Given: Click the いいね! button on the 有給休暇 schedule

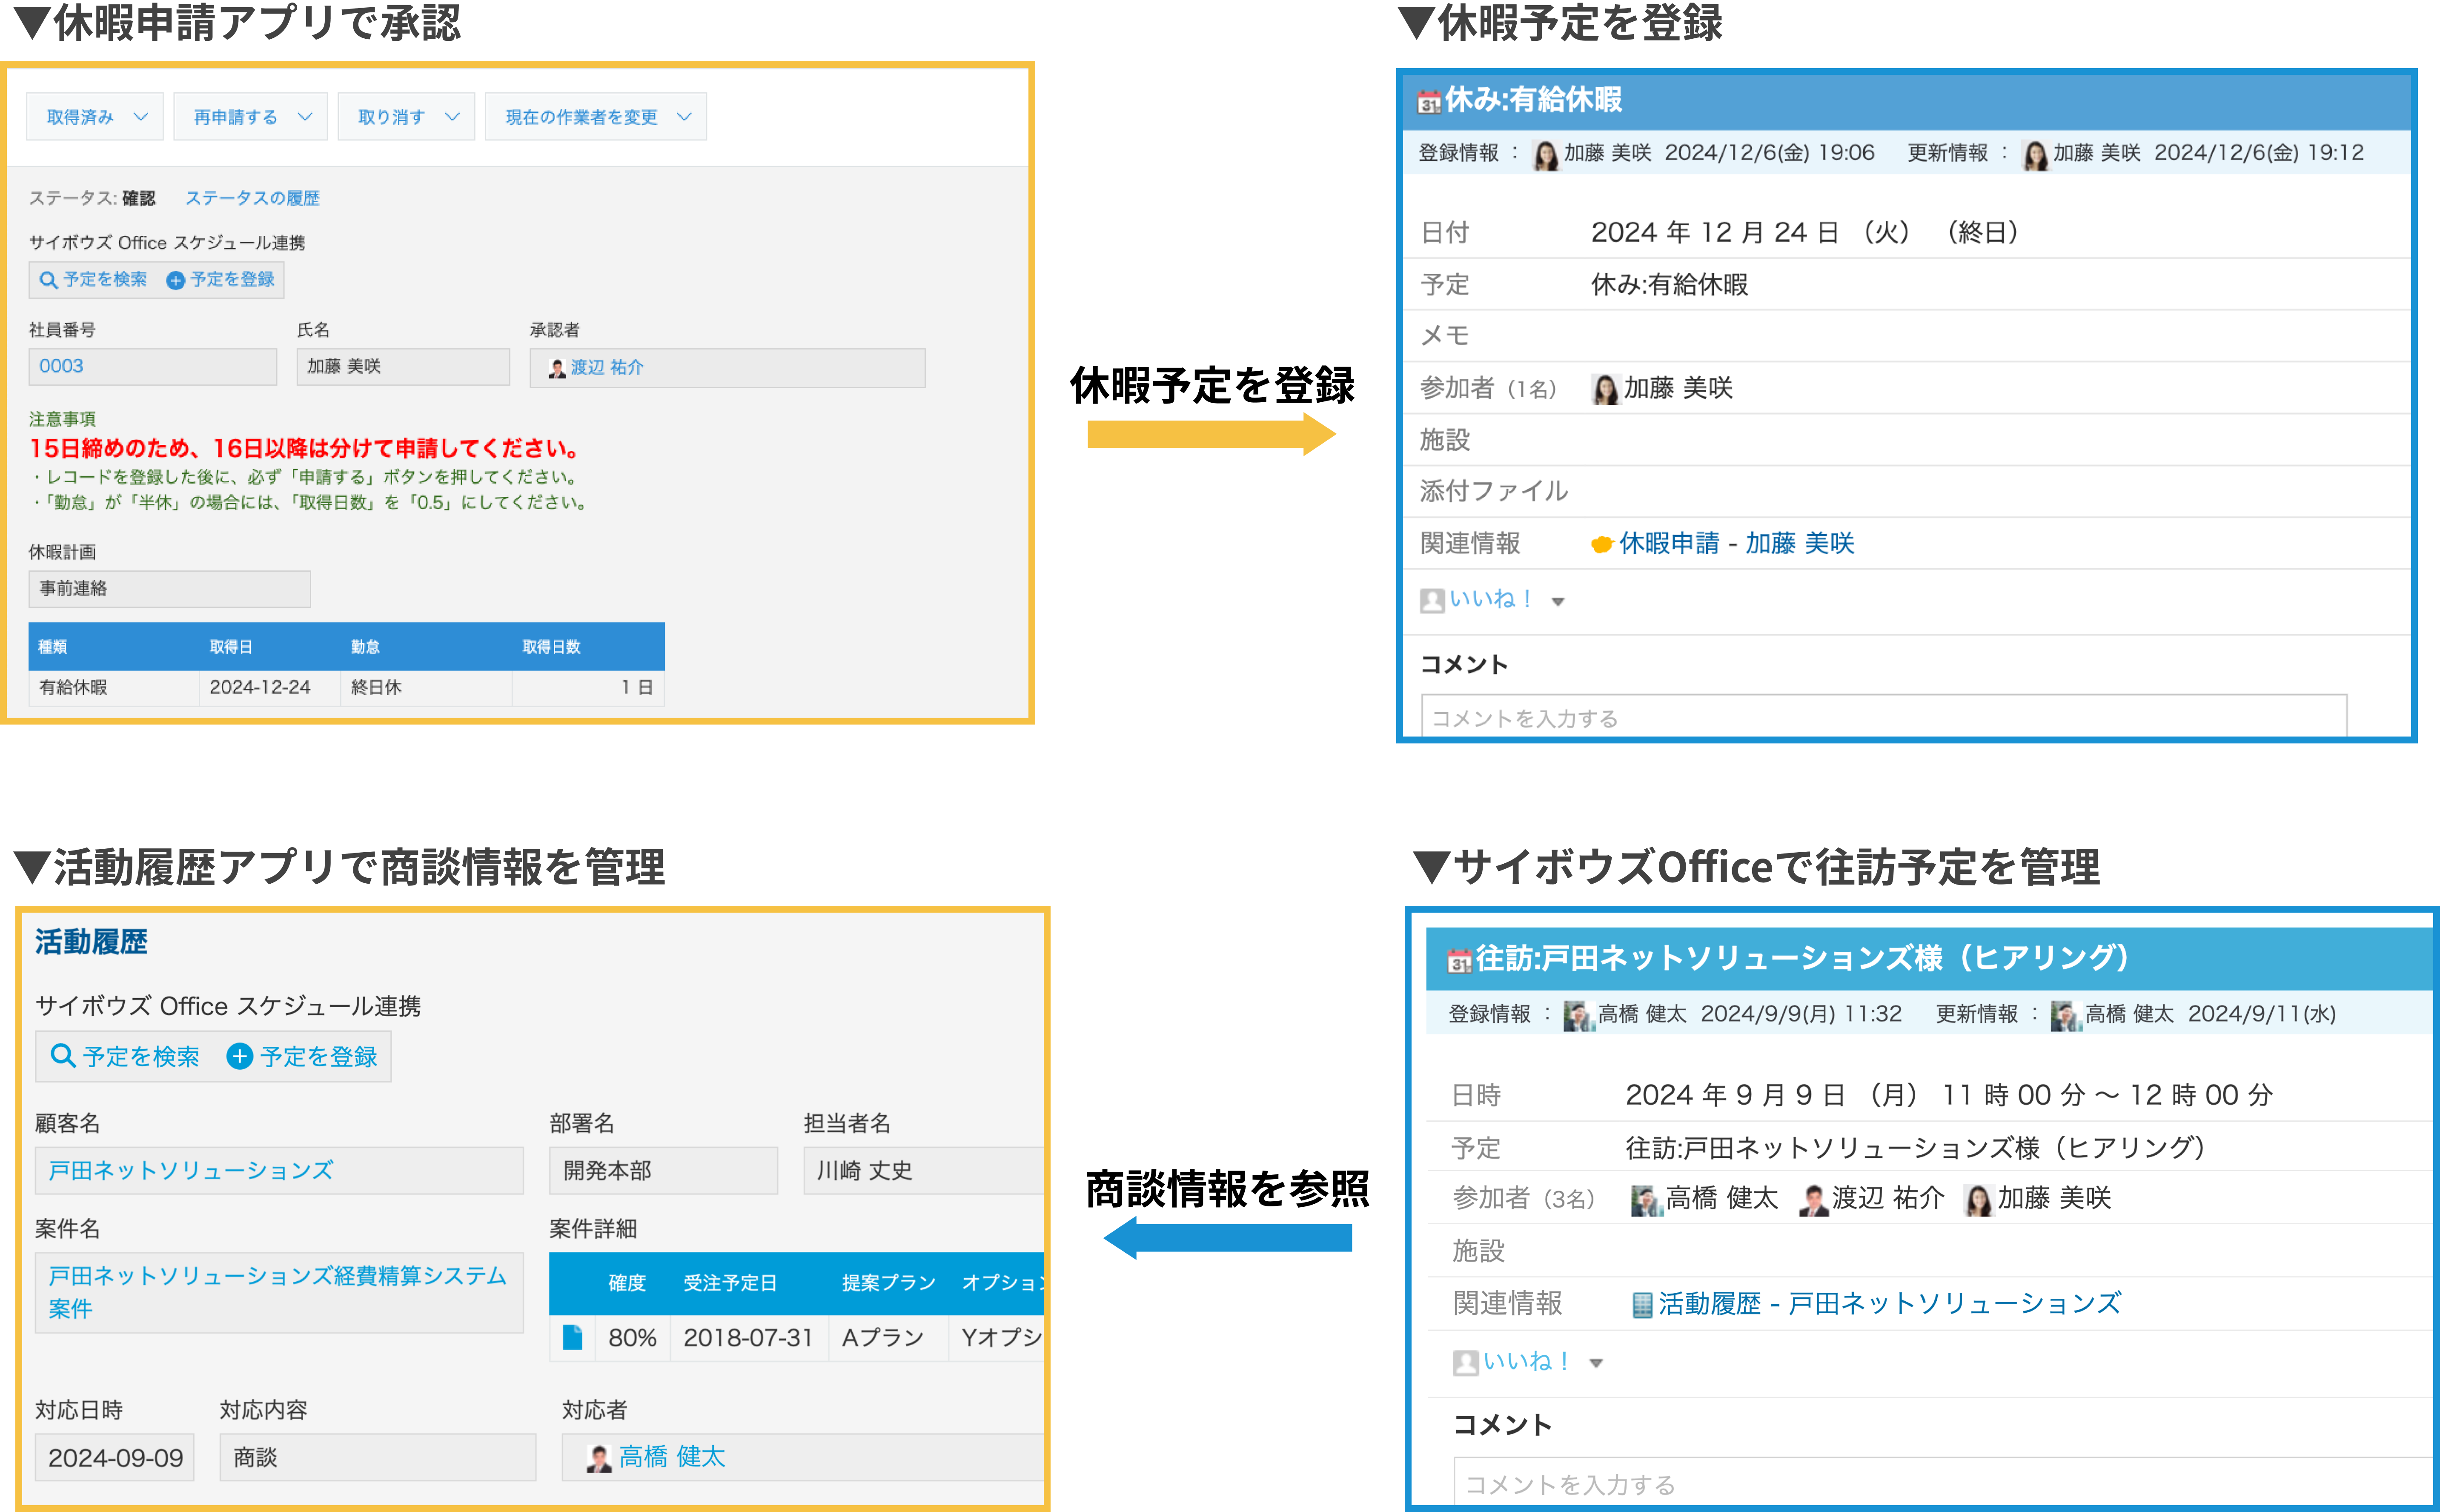Looking at the screenshot, I should coord(1490,599).
